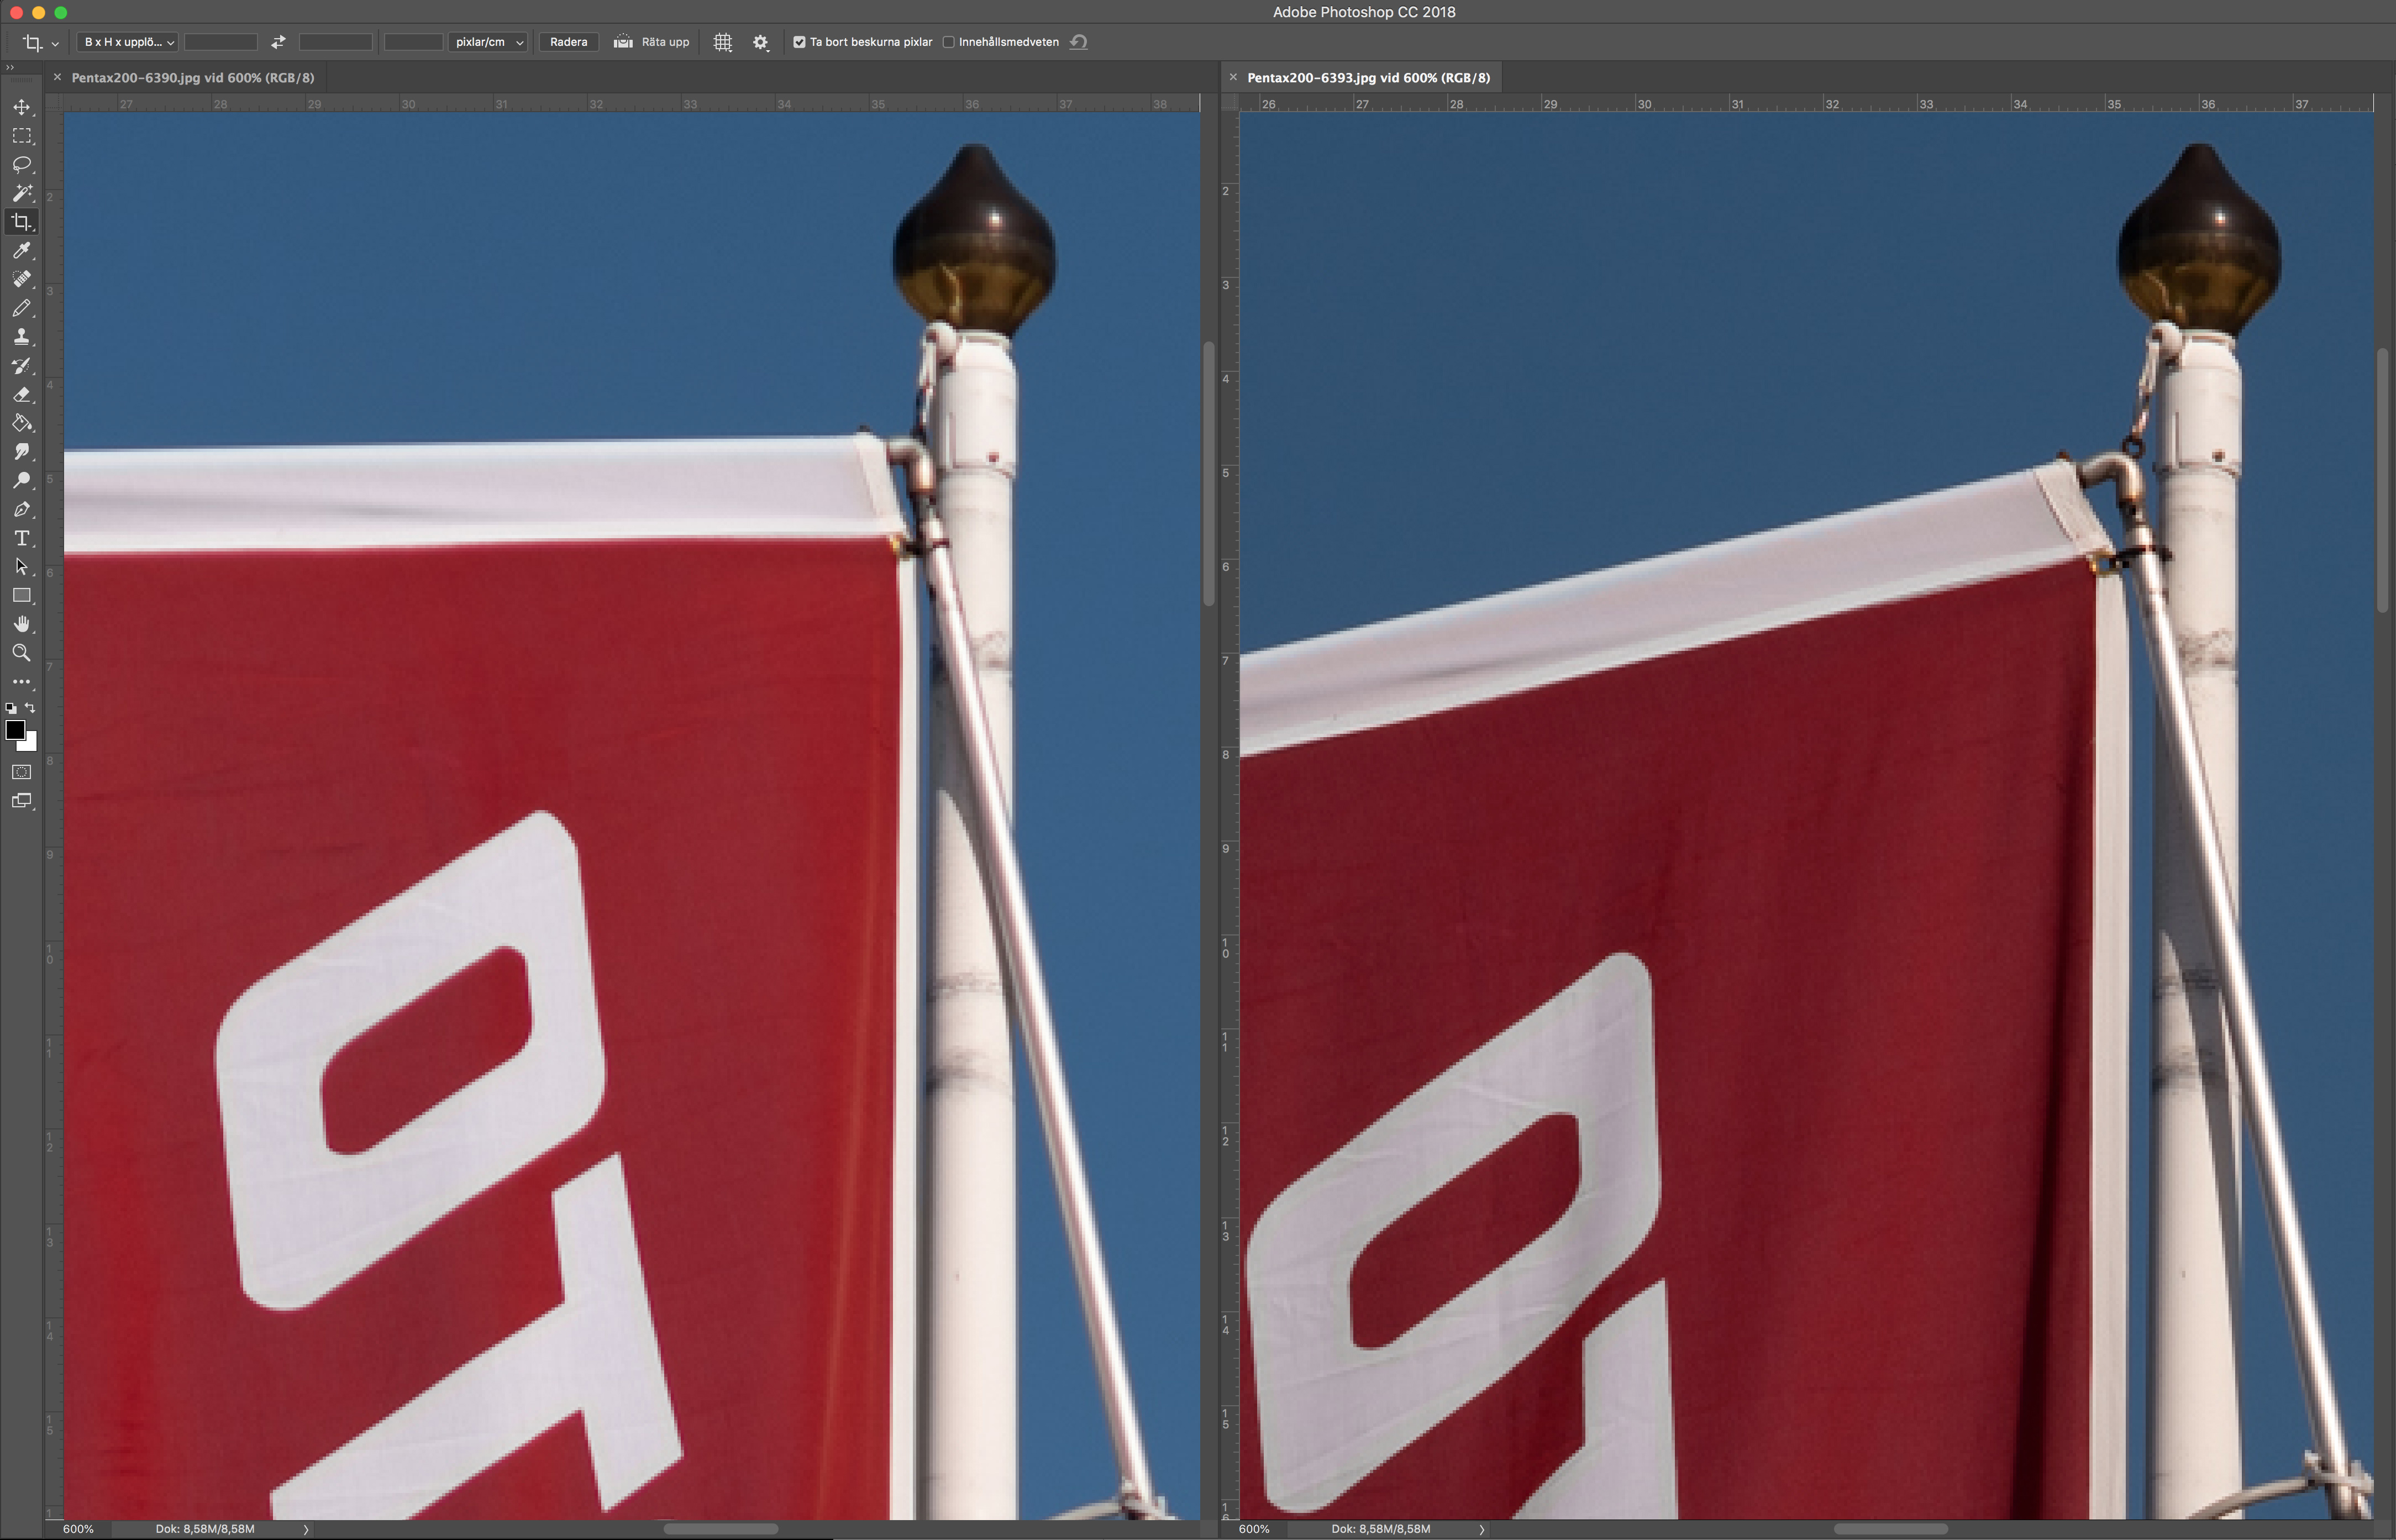This screenshot has height=1540, width=2396.
Task: Activate the Eraser tool
Action: tap(21, 395)
